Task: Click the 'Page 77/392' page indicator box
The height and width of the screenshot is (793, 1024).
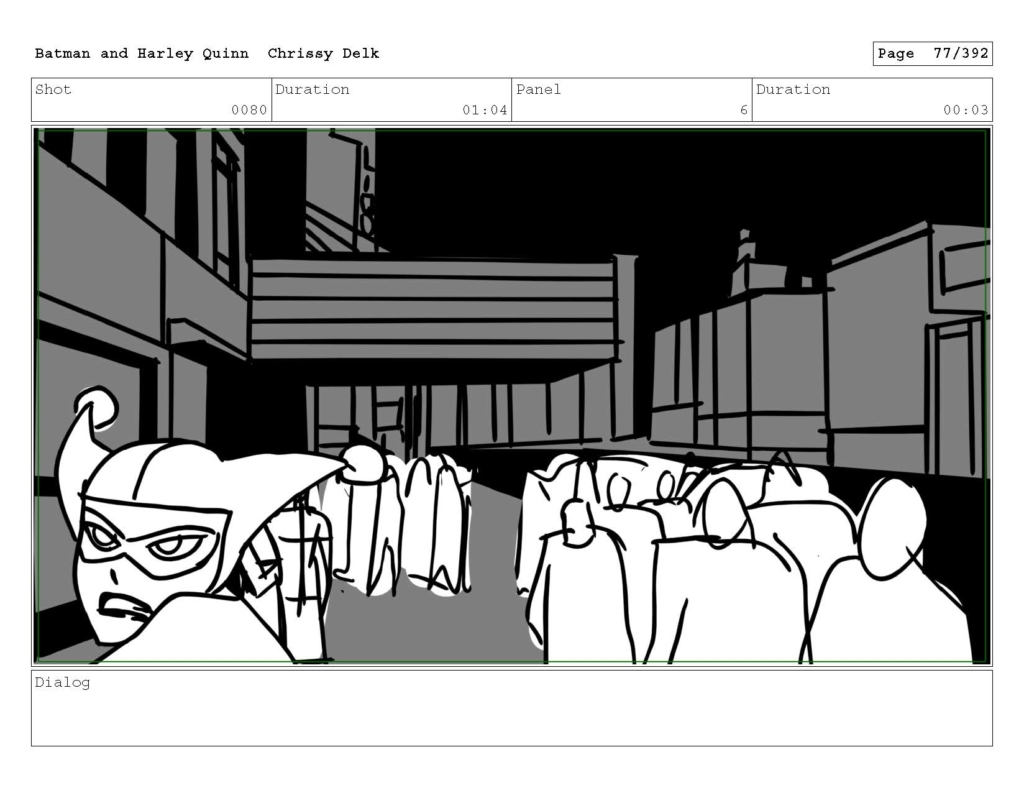Action: click(933, 54)
